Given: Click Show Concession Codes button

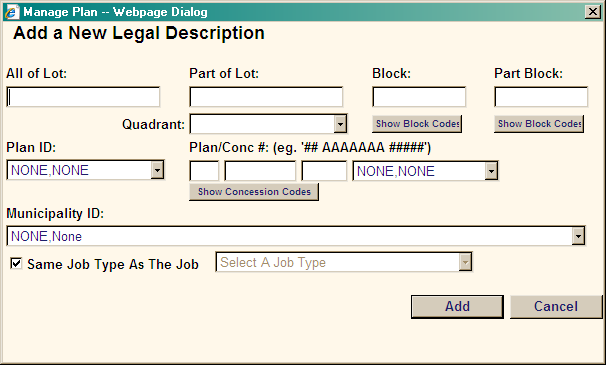Looking at the screenshot, I should [x=254, y=192].
